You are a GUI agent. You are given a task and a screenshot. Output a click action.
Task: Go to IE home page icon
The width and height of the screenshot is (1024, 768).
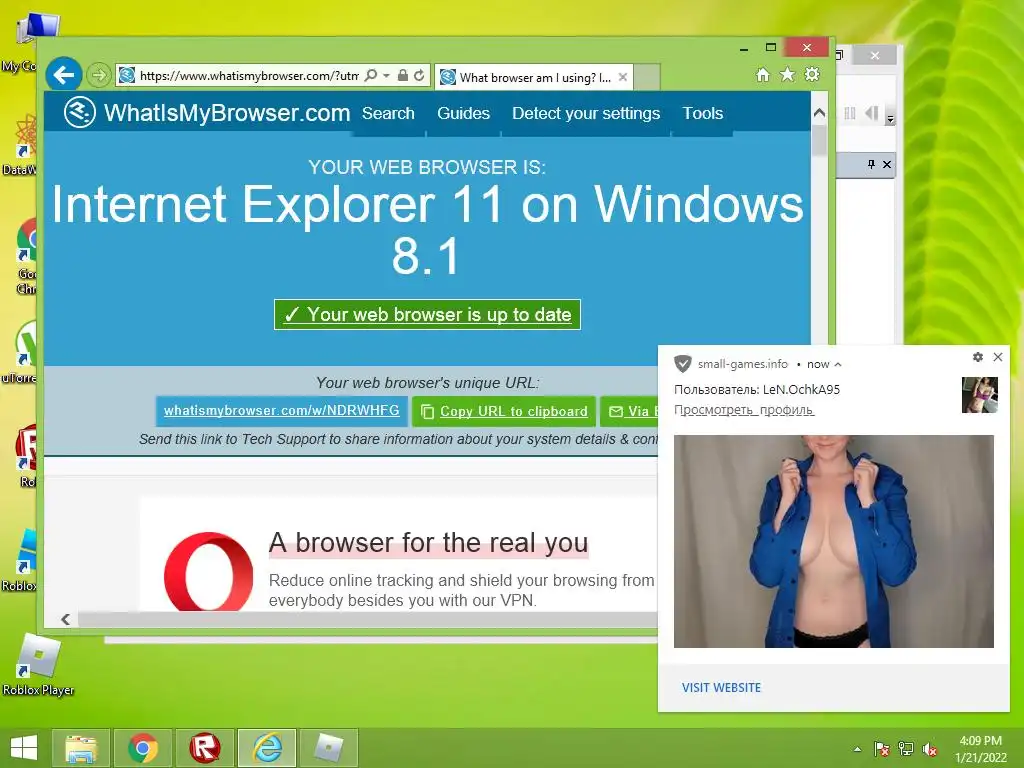click(762, 75)
